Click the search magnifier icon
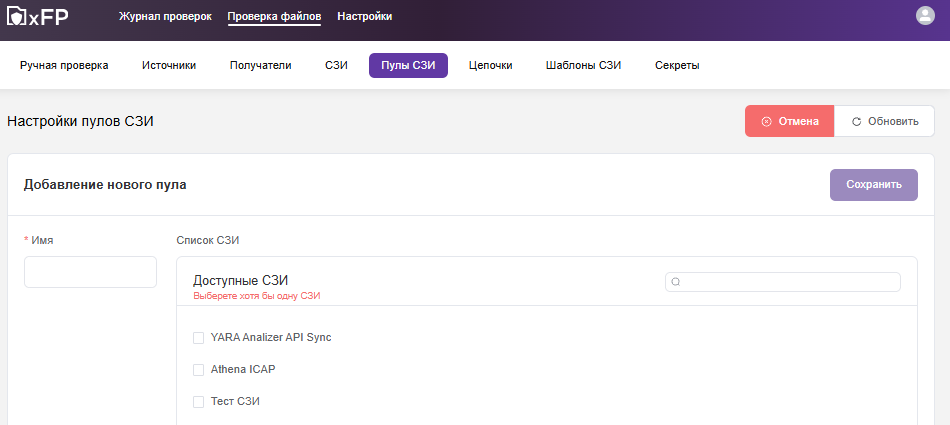950x425 pixels. (x=676, y=282)
